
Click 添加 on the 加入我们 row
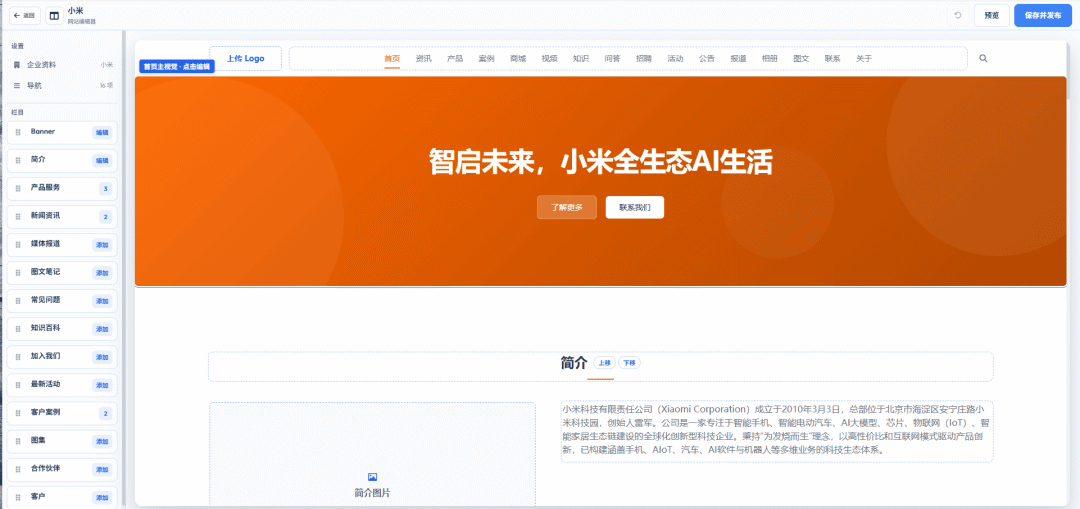(x=103, y=357)
